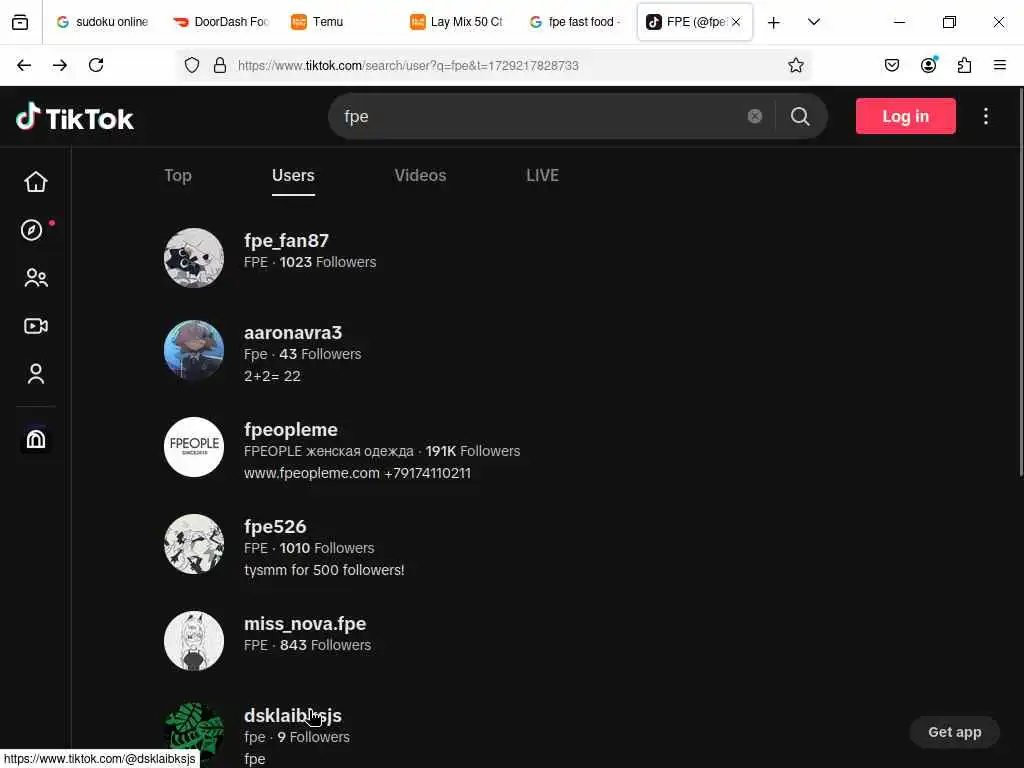1024x768 pixels.
Task: Open the Firefox account menu
Action: (929, 65)
